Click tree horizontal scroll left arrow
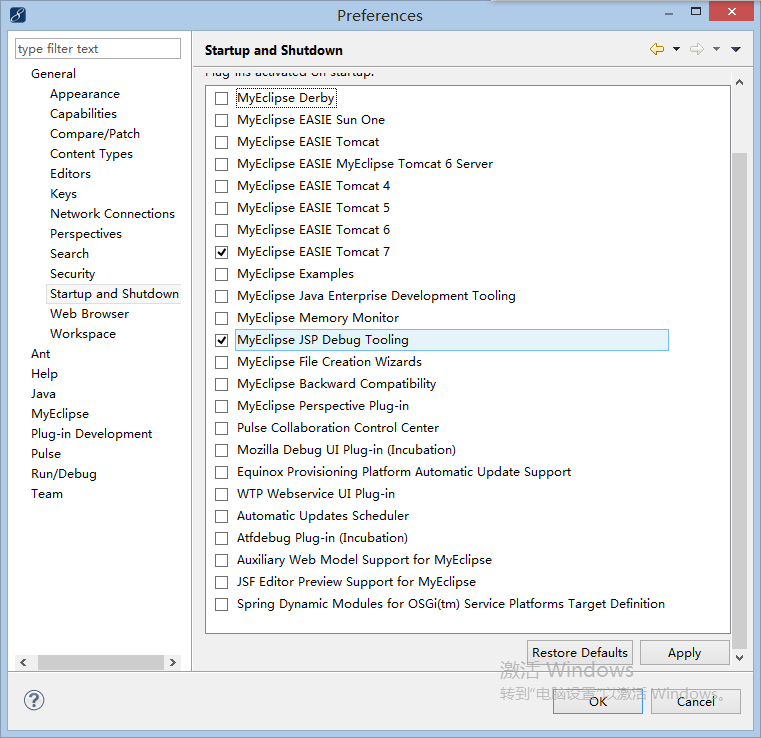 [x=23, y=662]
